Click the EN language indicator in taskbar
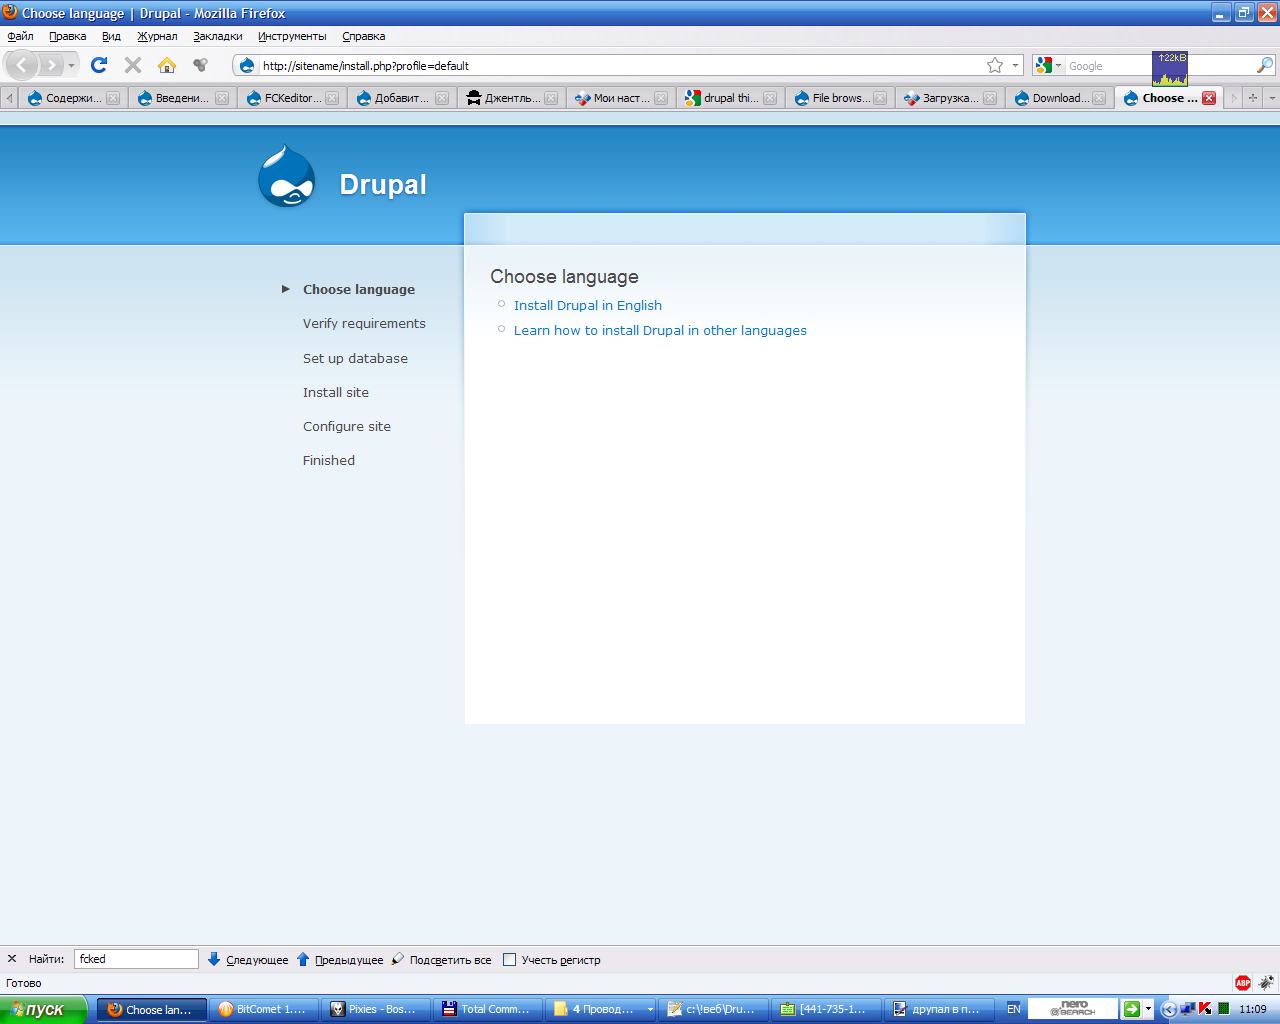Screen dimensions: 1280x1024 [1013, 1009]
